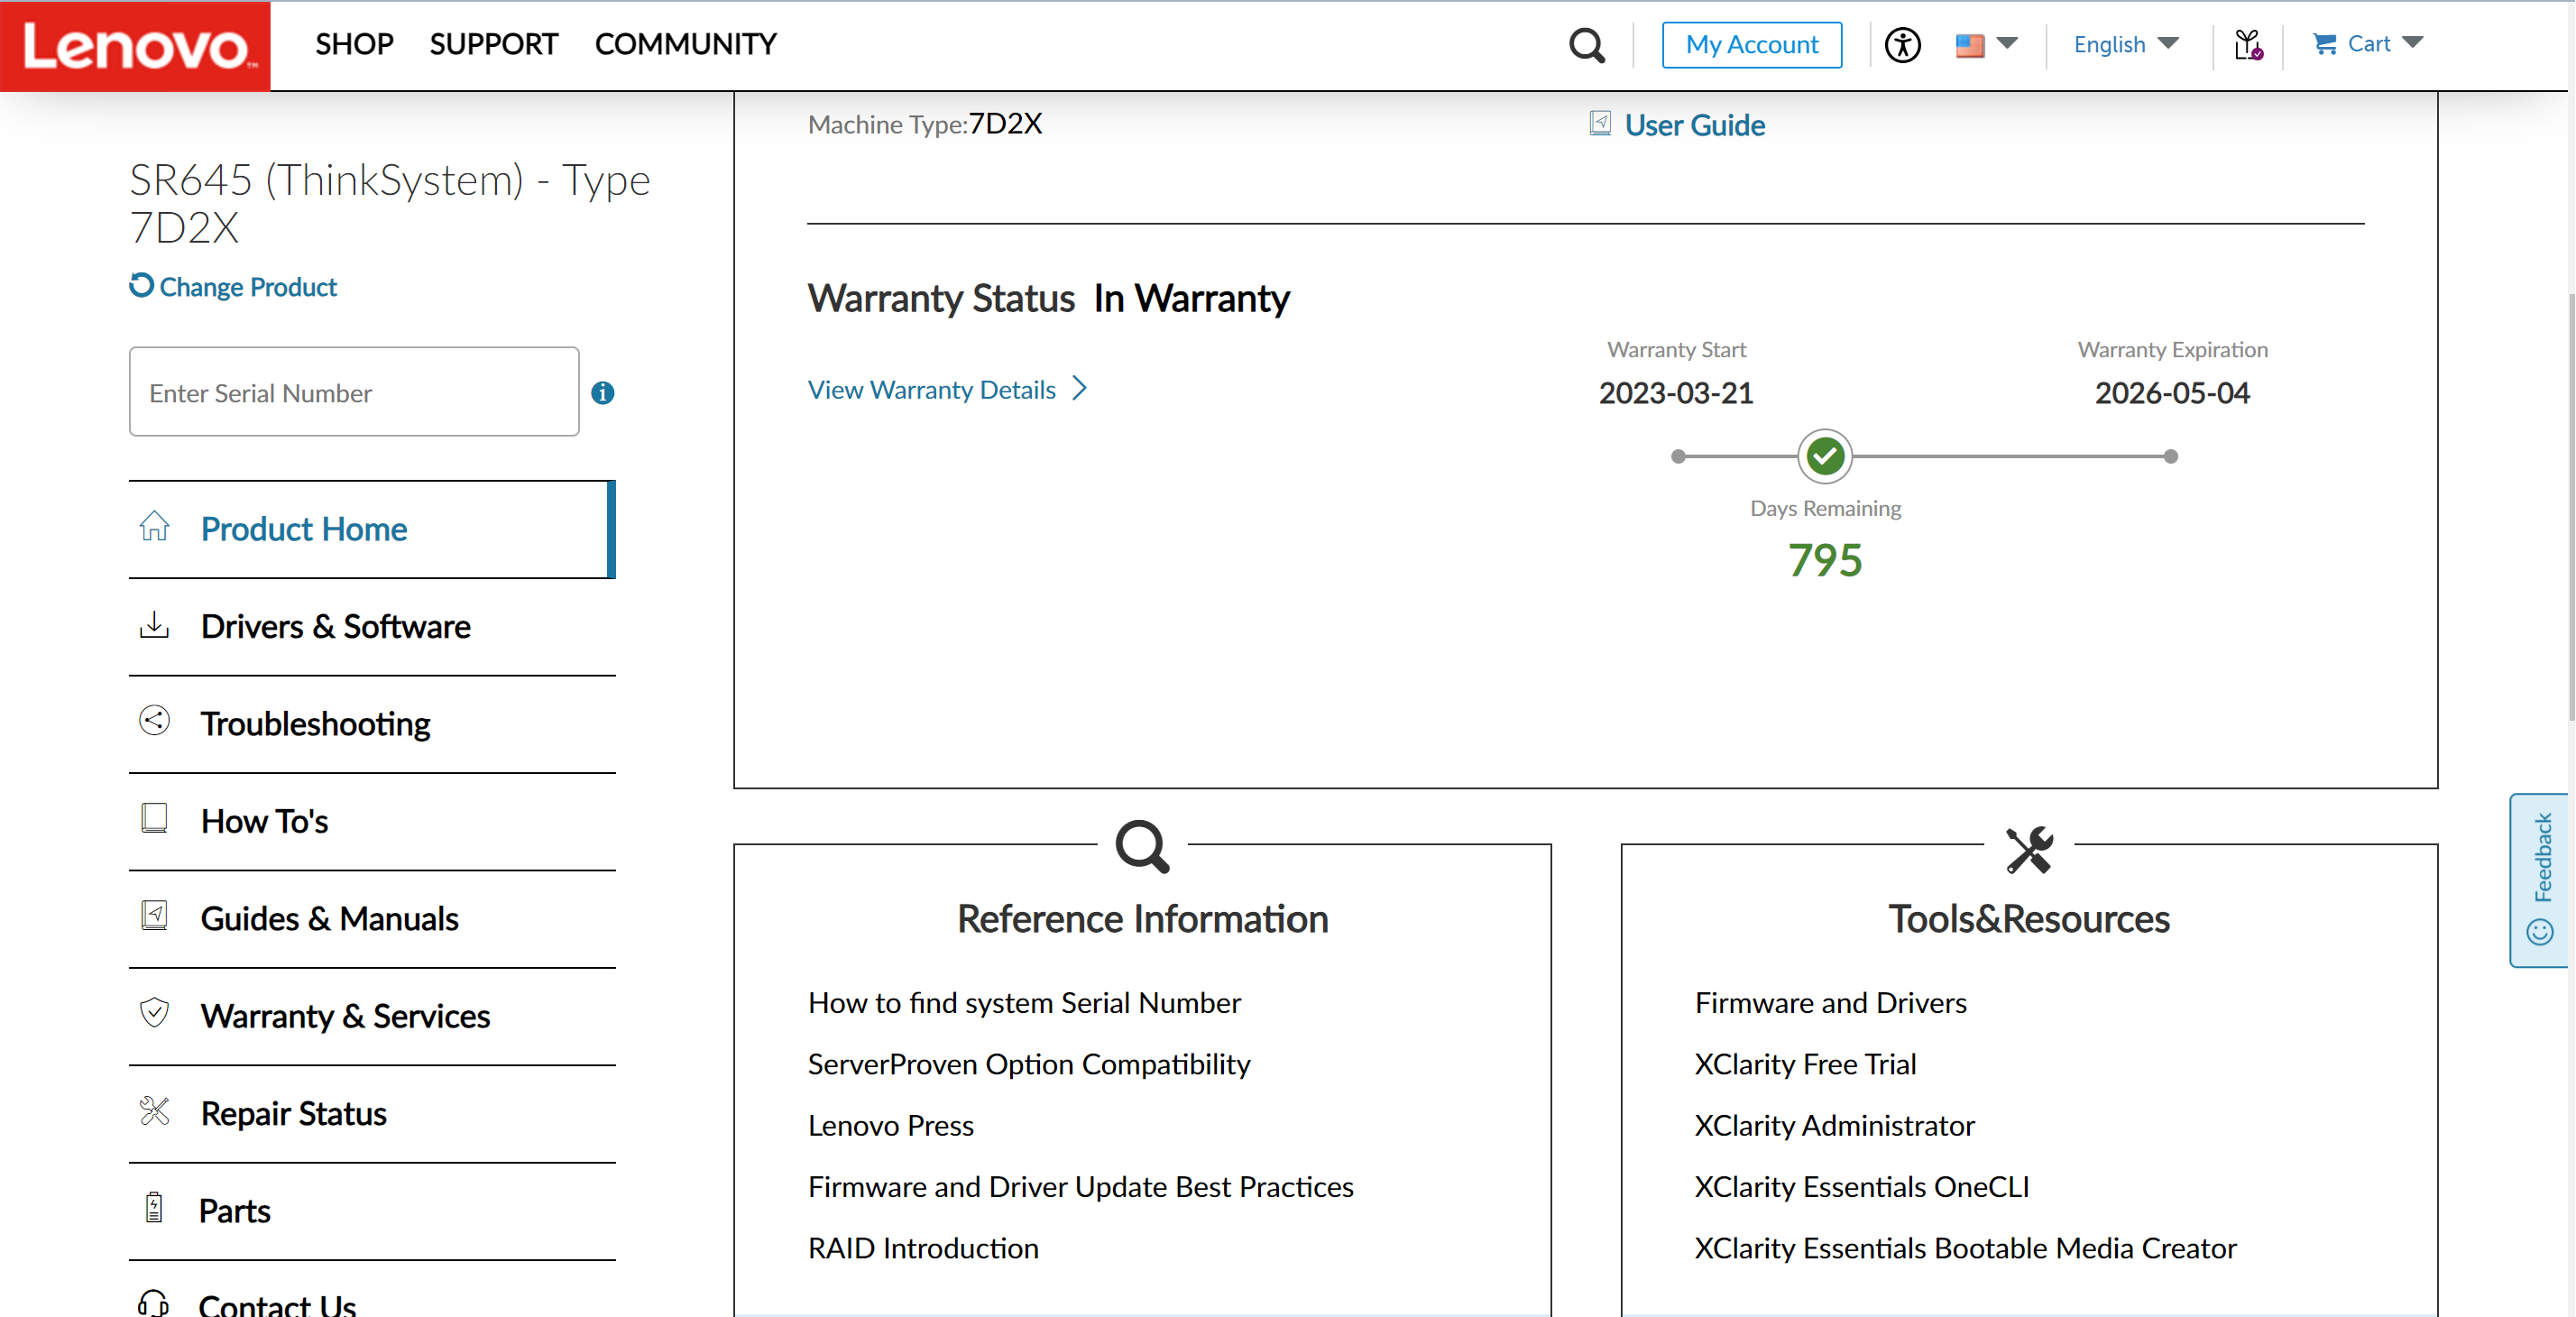Open XClarity Essentials Bootable Media Creator link

pyautogui.click(x=1965, y=1248)
